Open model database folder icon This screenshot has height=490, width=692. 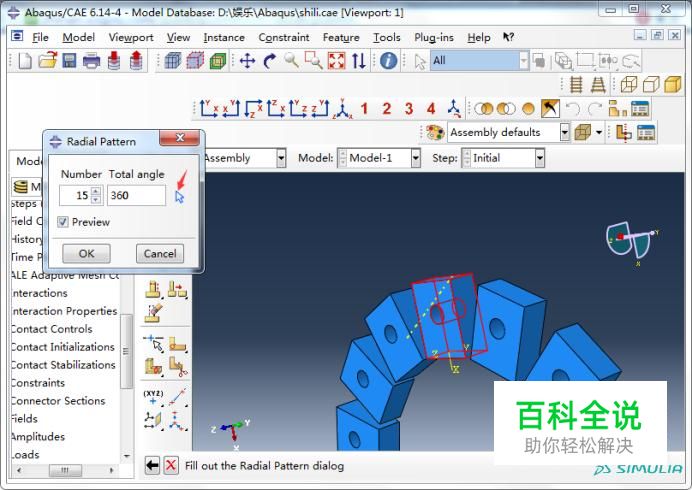pos(48,60)
